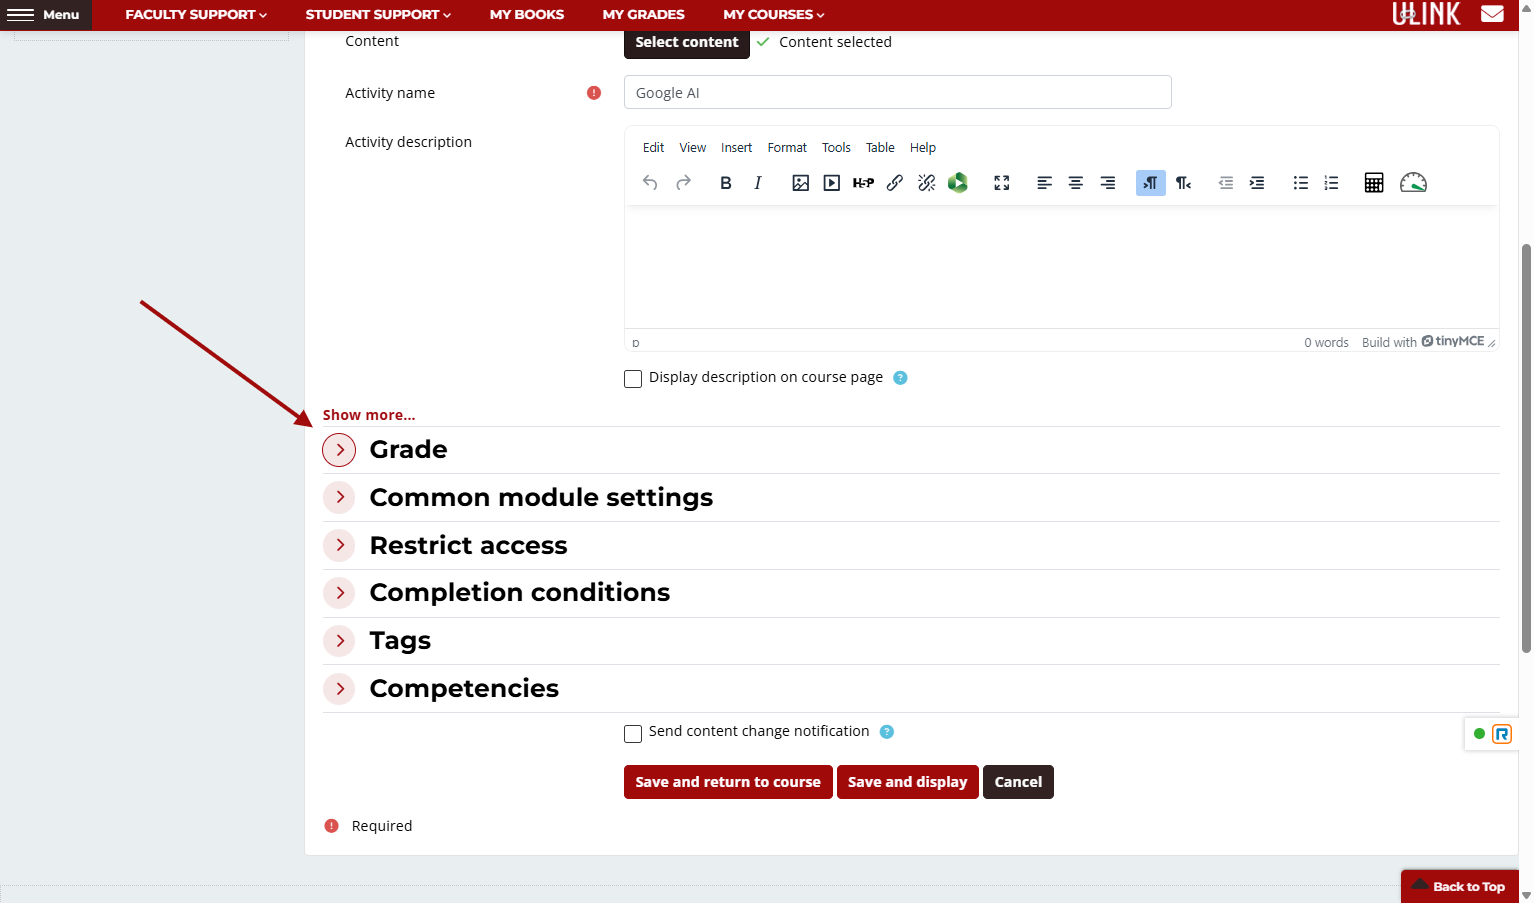This screenshot has height=903, width=1534.
Task: Open the mail envelope icon in header
Action: click(1492, 14)
